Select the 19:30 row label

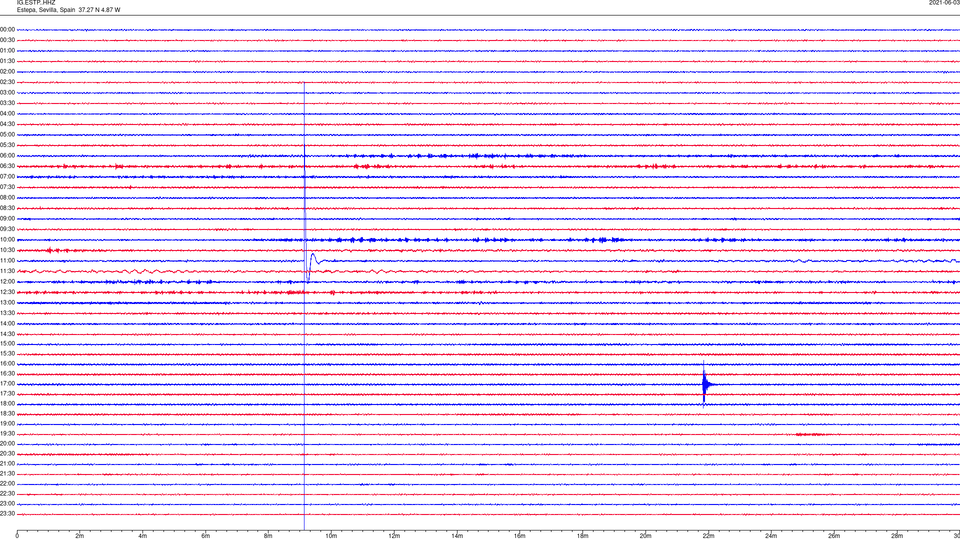point(7,433)
